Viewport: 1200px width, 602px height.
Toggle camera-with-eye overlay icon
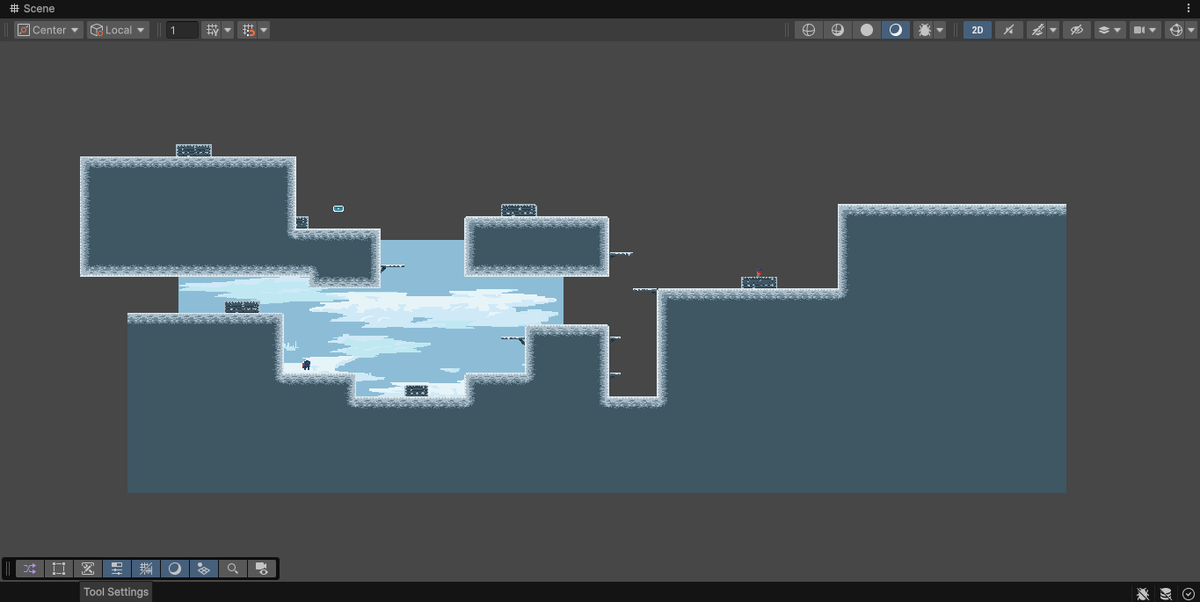tap(262, 568)
